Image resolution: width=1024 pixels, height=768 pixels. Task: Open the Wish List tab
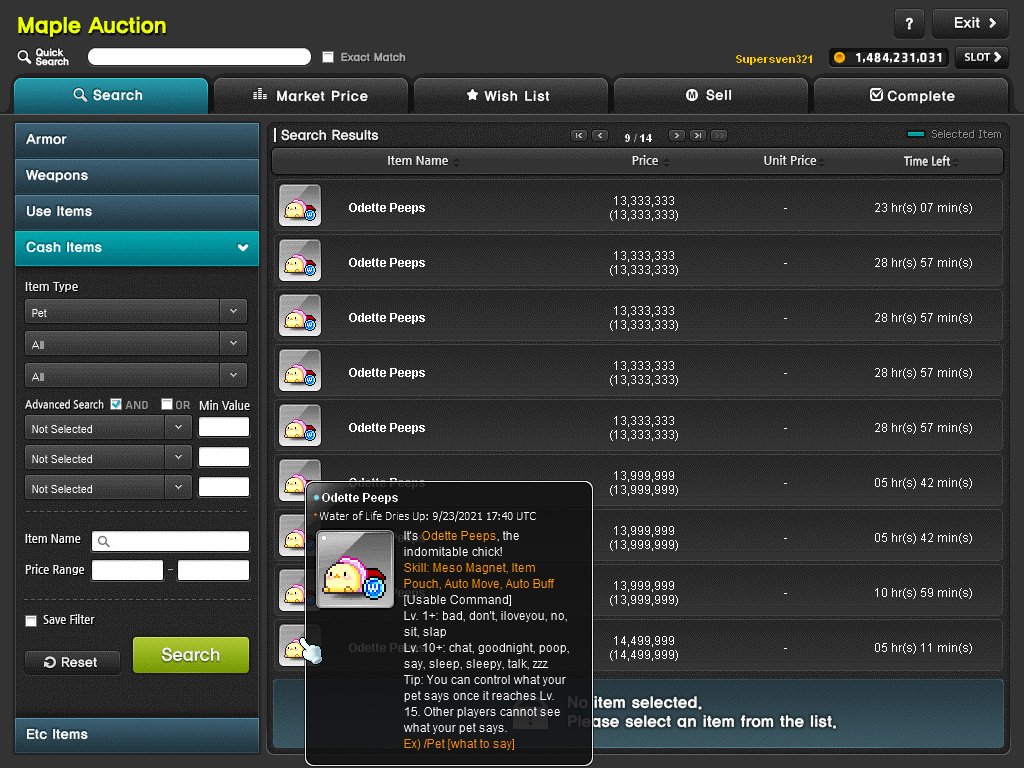click(x=511, y=95)
